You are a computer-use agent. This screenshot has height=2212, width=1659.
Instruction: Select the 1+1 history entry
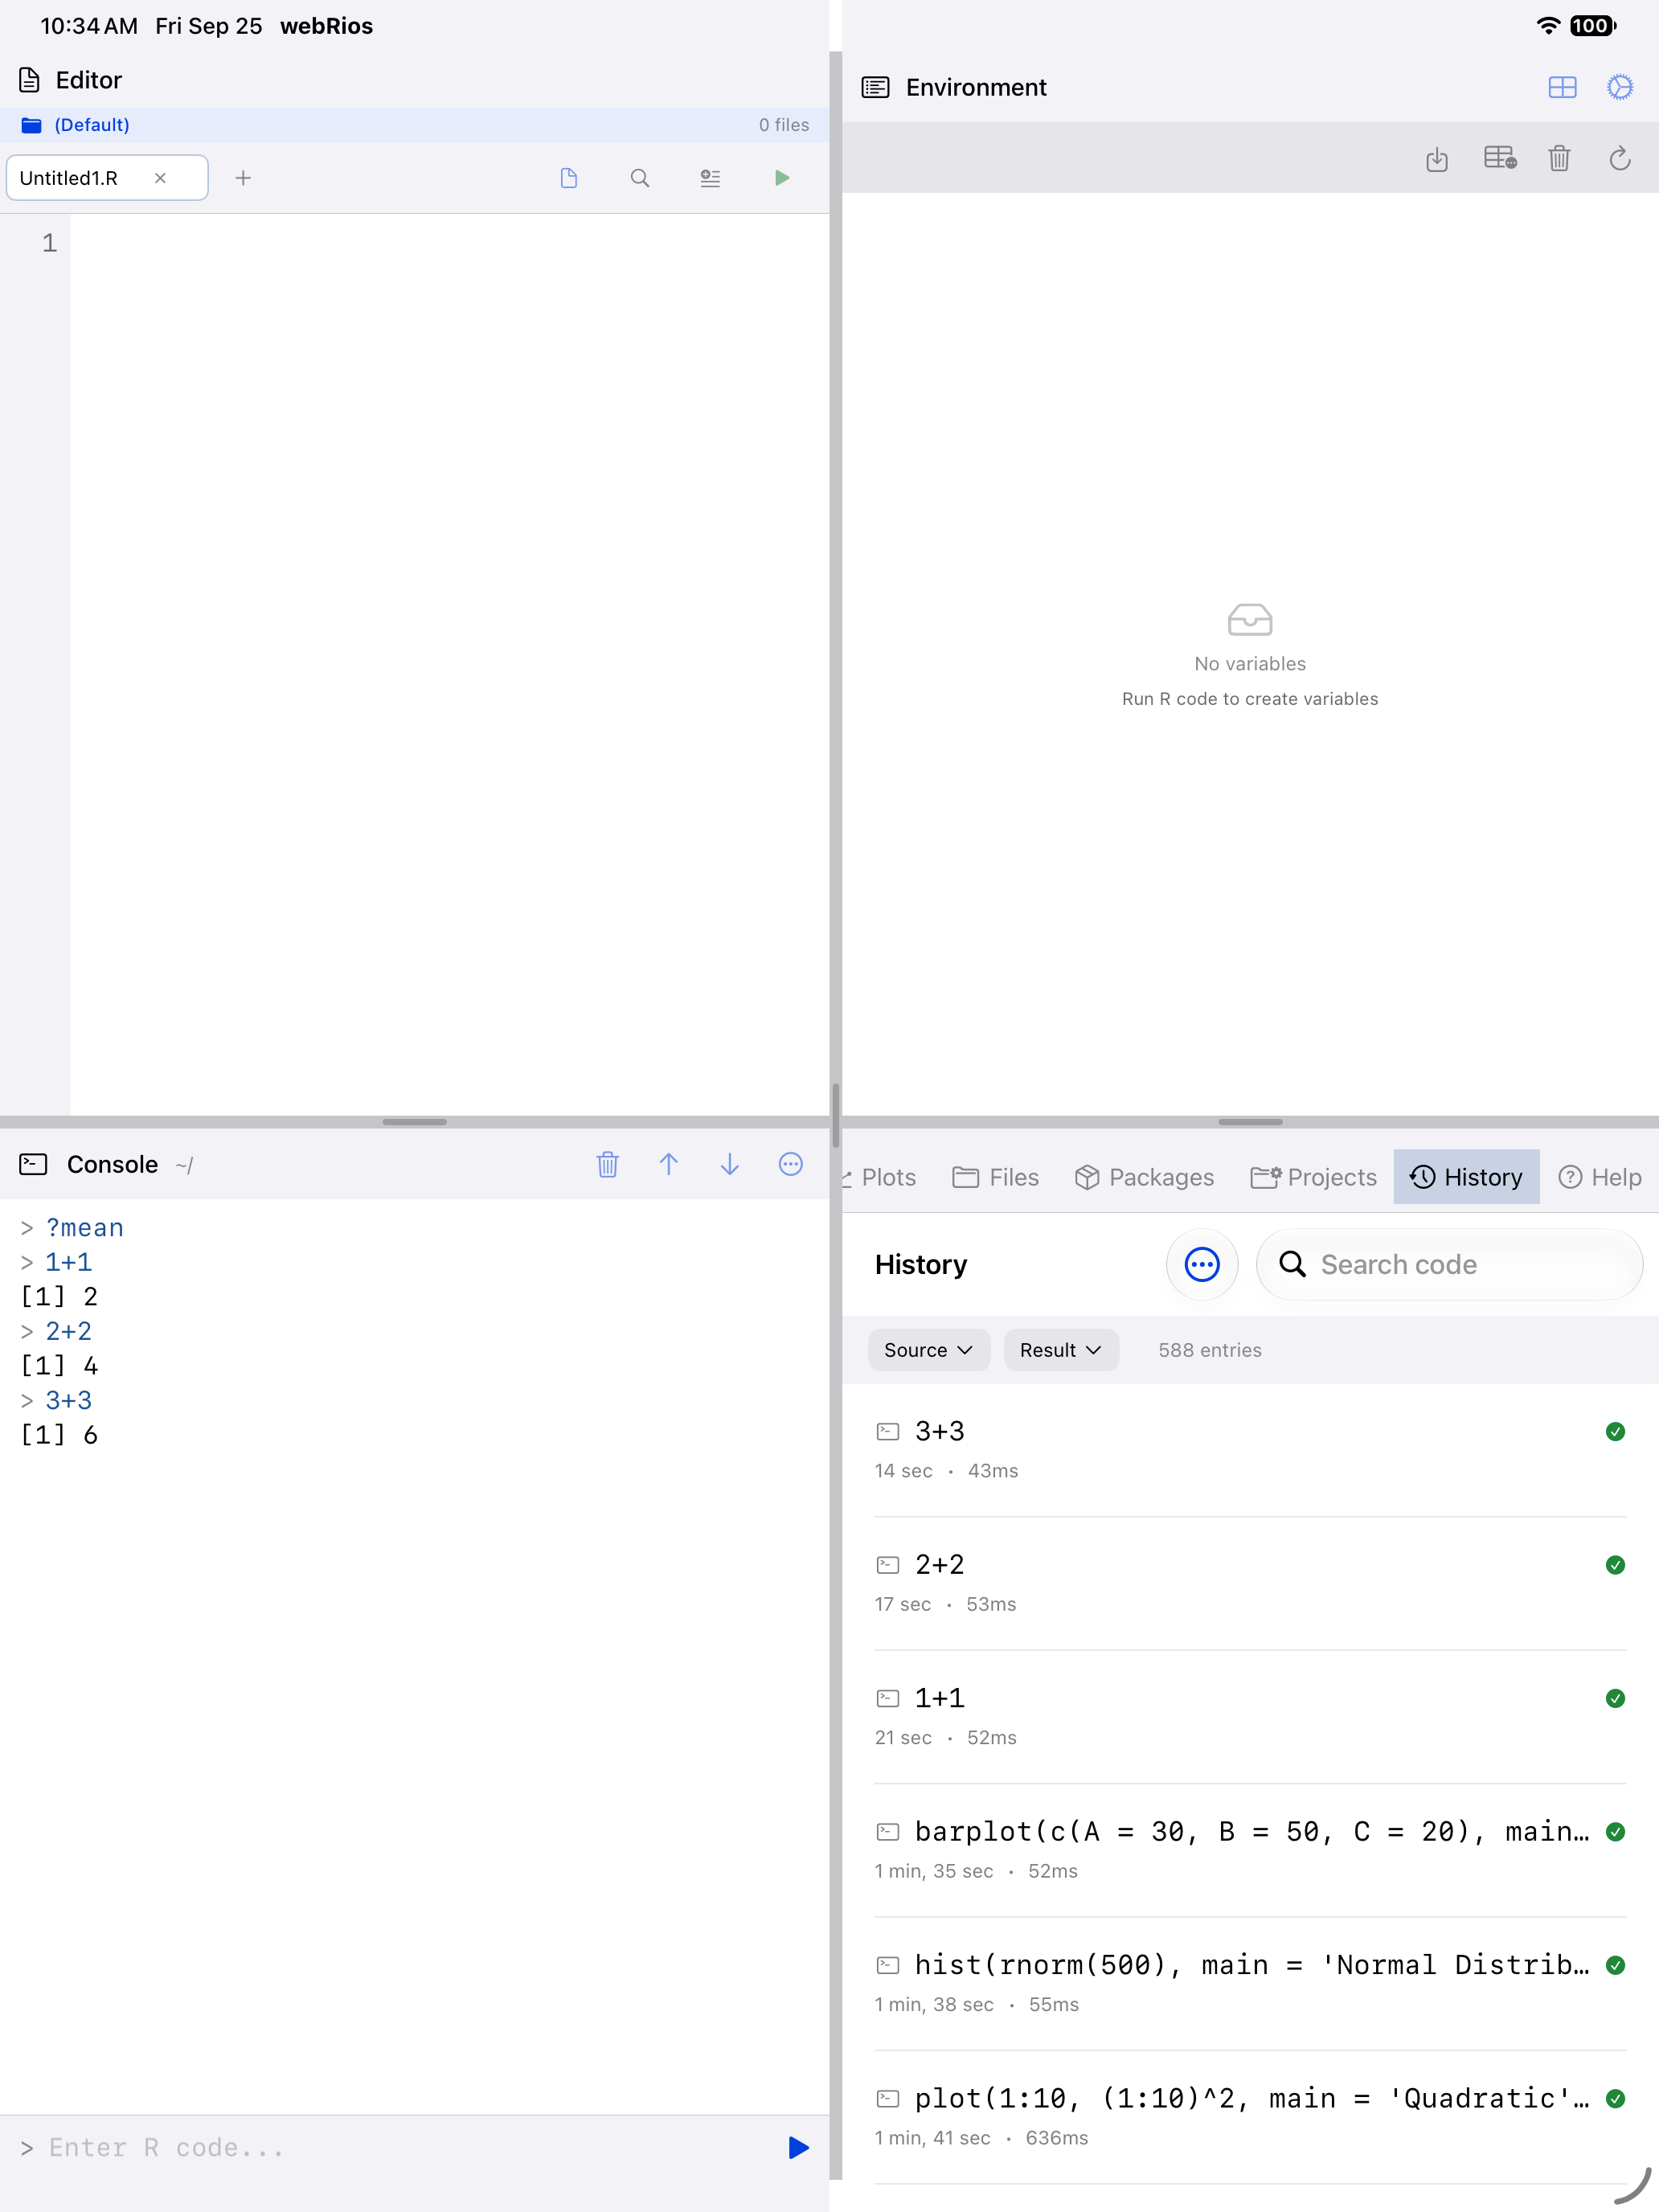pyautogui.click(x=1250, y=1717)
